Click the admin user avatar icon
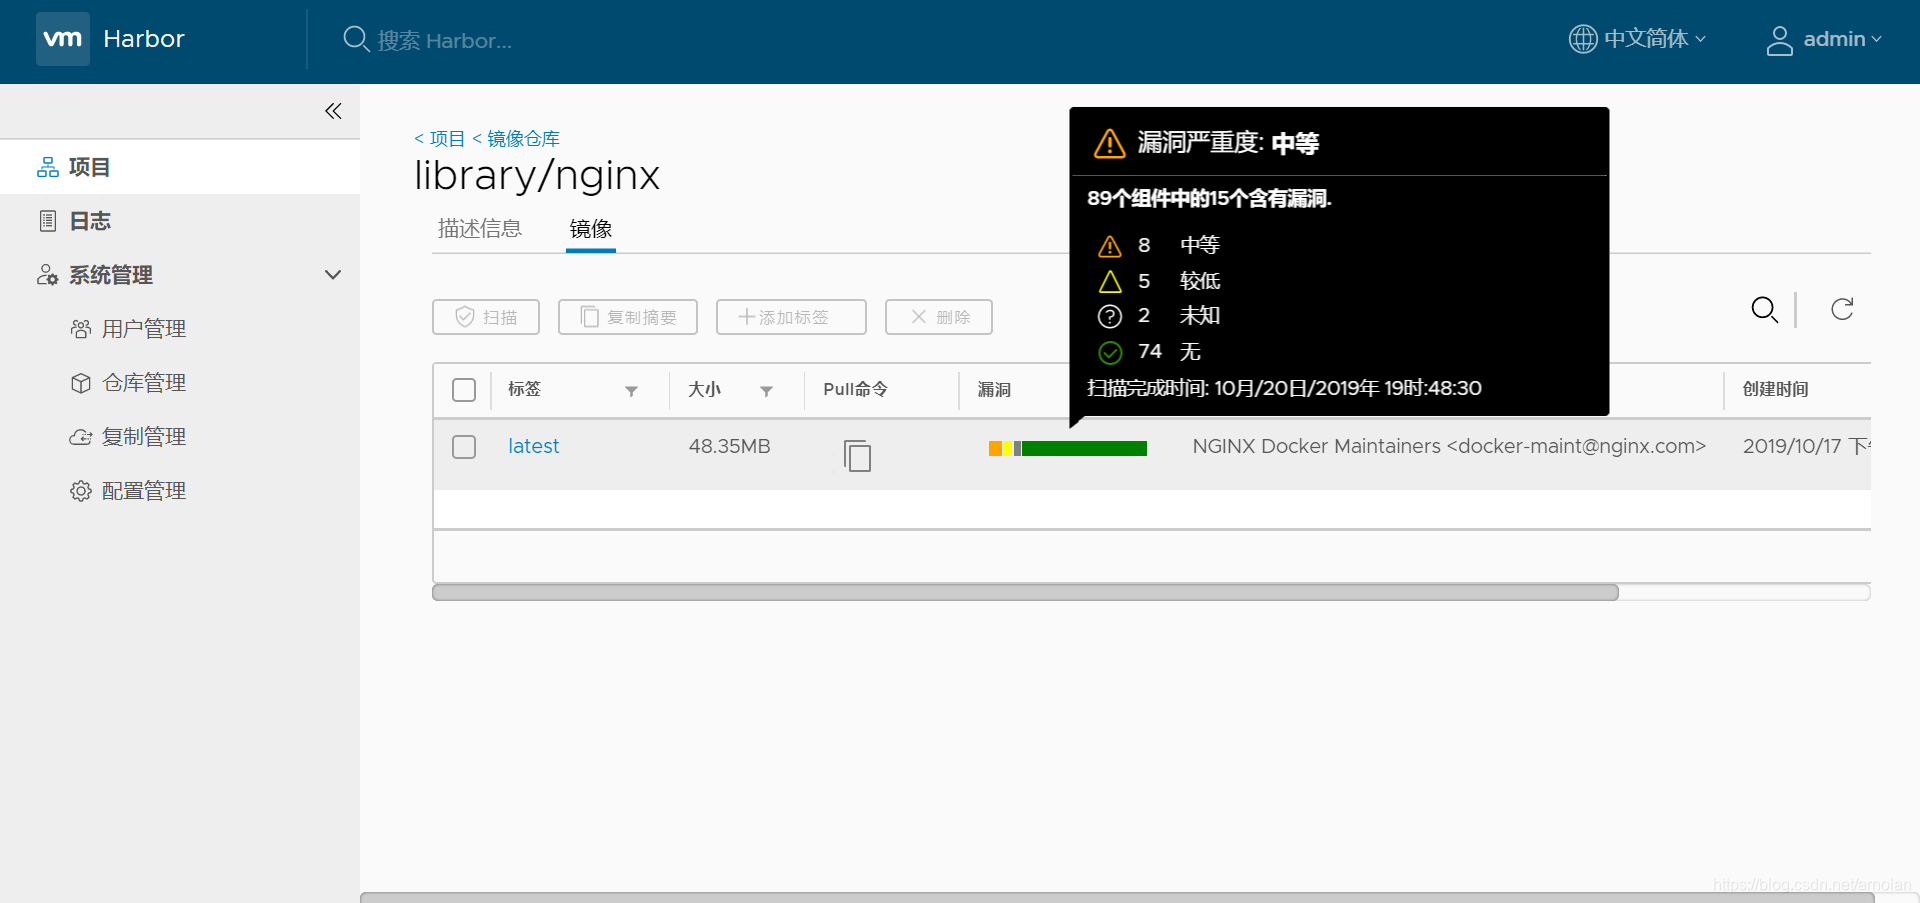This screenshot has width=1920, height=903. [1779, 40]
